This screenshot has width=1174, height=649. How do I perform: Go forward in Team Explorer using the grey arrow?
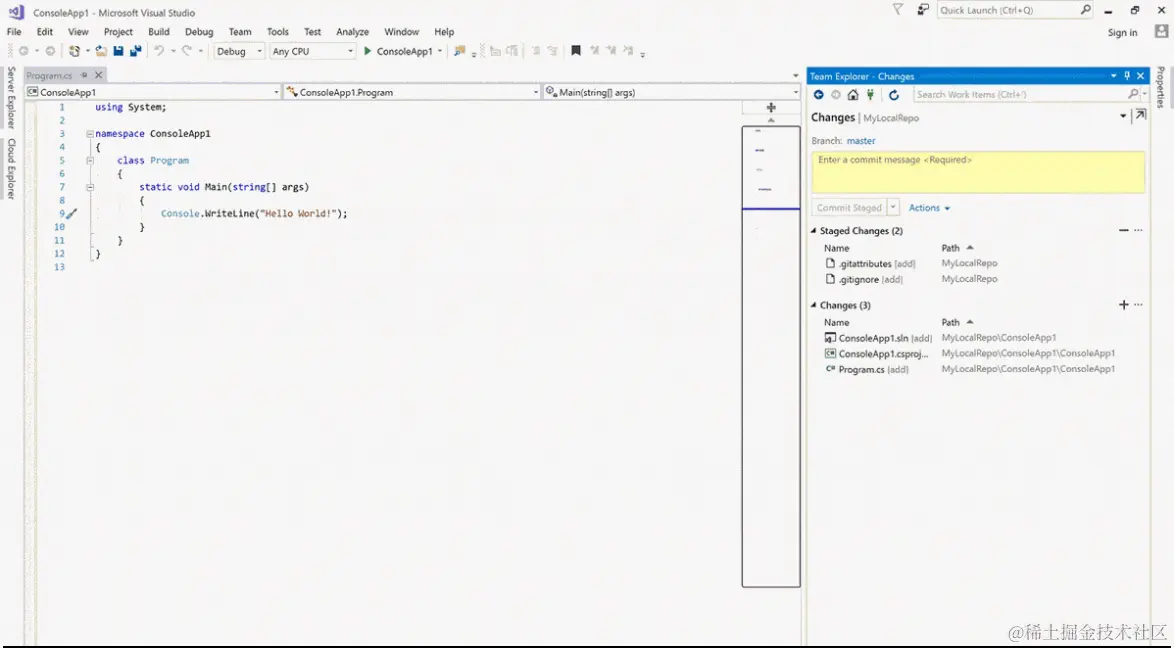click(x=836, y=94)
